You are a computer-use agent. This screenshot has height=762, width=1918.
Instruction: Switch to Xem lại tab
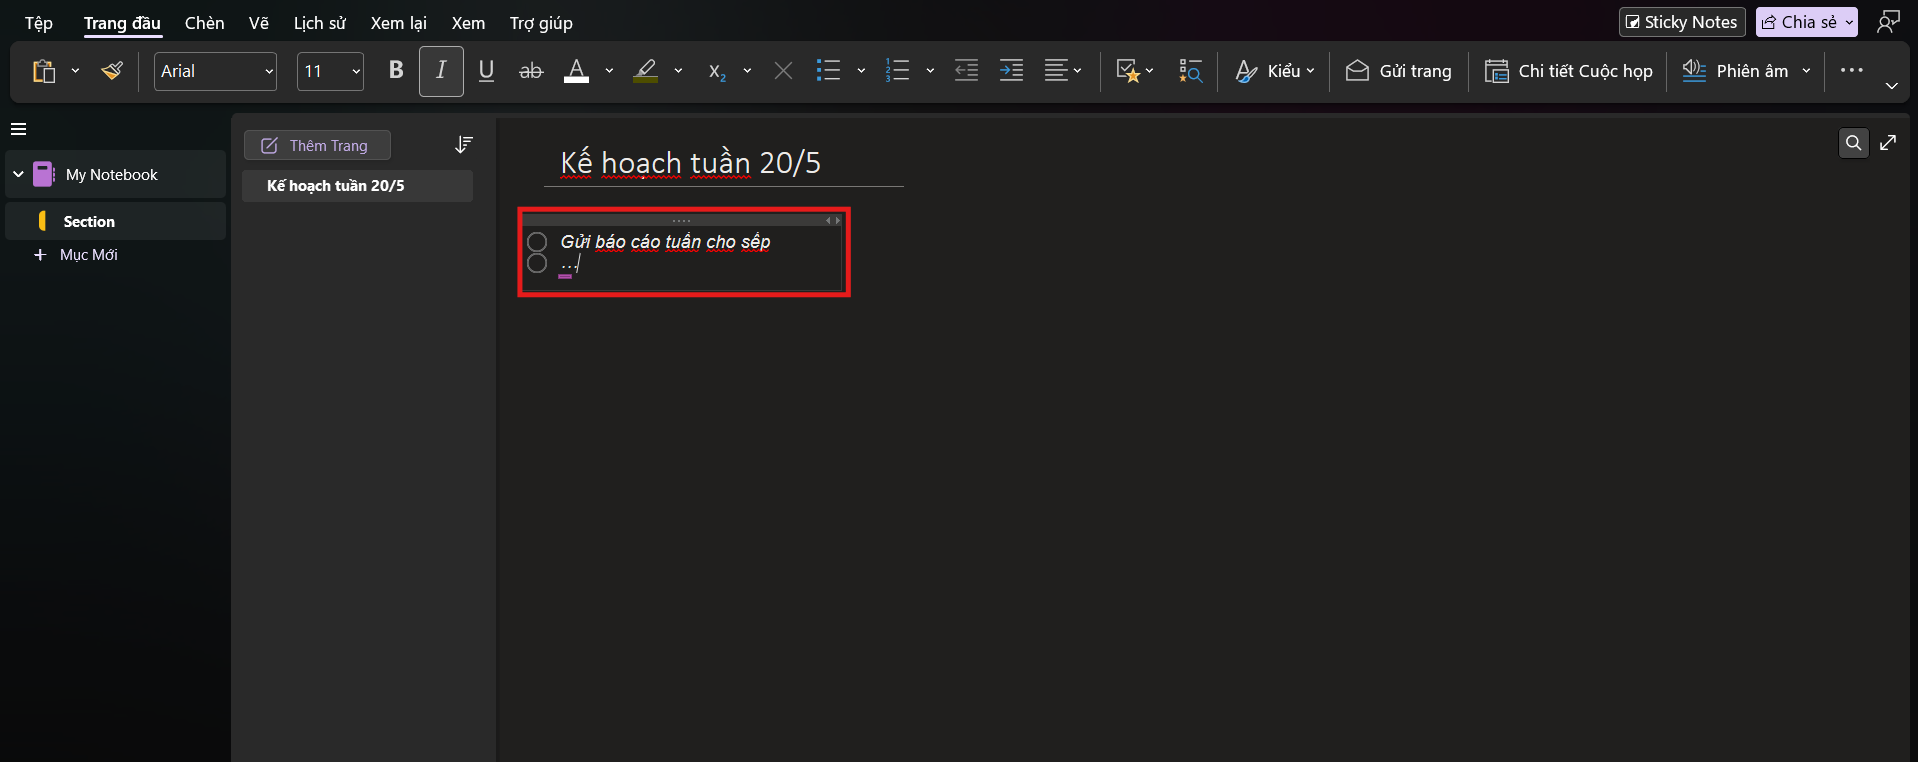tap(398, 23)
